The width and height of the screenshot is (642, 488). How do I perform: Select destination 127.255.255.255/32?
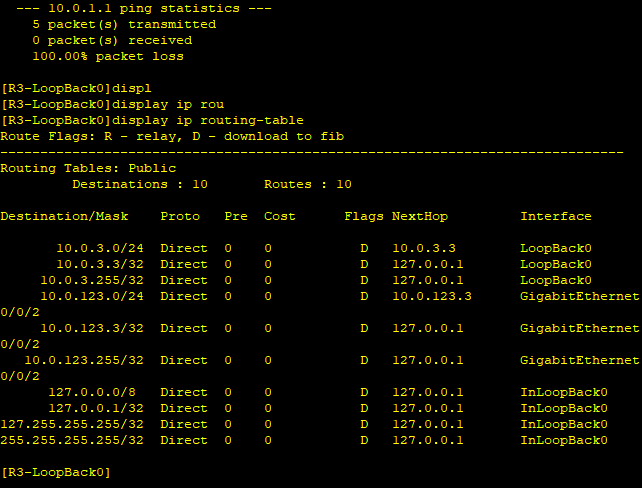pyautogui.click(x=72, y=424)
